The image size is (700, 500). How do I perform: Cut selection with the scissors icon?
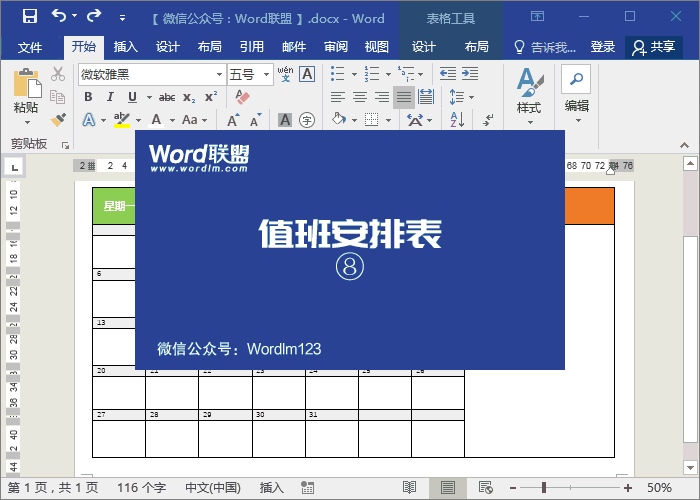tap(58, 74)
